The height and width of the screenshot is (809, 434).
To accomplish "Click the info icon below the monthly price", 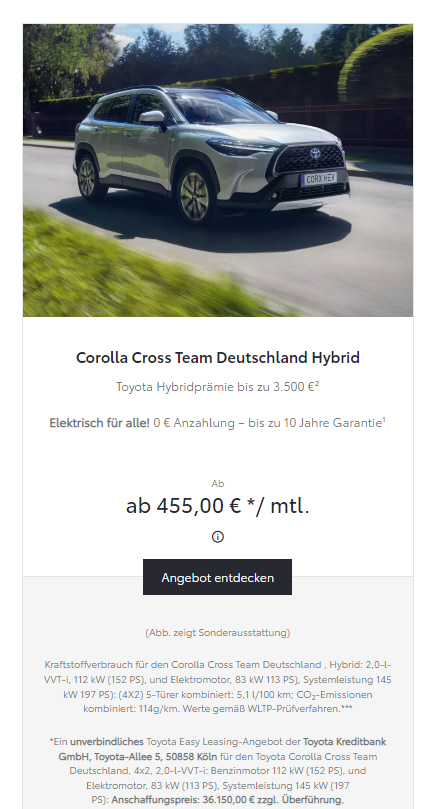I will pyautogui.click(x=218, y=537).
